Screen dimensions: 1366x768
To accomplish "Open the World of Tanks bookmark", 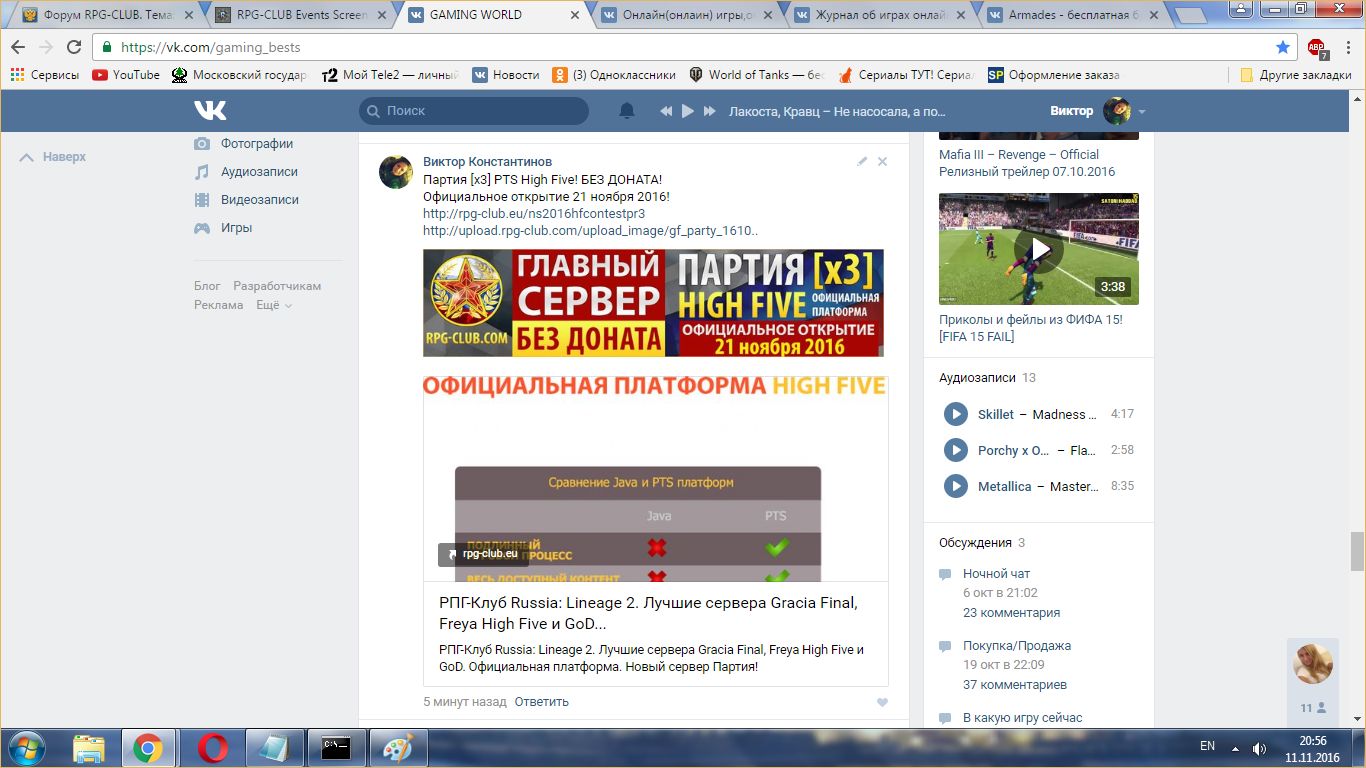I will 756,75.
